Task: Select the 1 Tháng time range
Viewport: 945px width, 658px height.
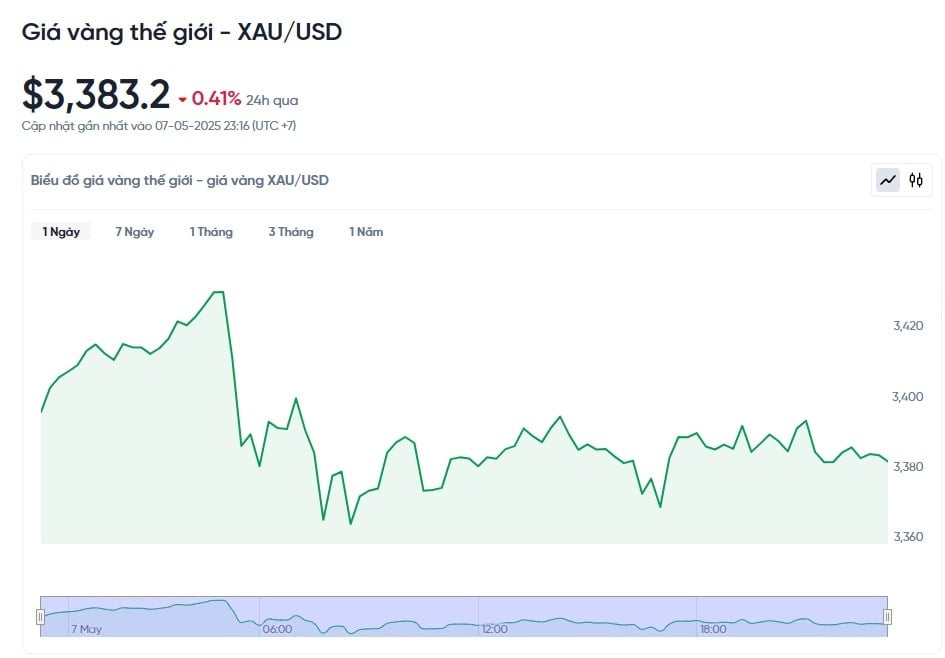Action: click(x=211, y=231)
